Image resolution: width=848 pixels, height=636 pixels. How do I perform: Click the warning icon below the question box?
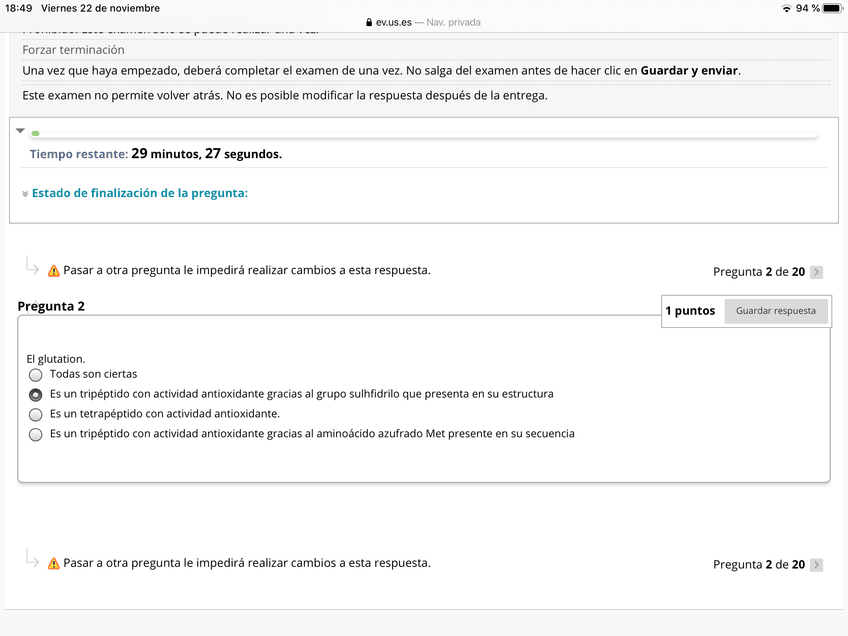point(54,564)
